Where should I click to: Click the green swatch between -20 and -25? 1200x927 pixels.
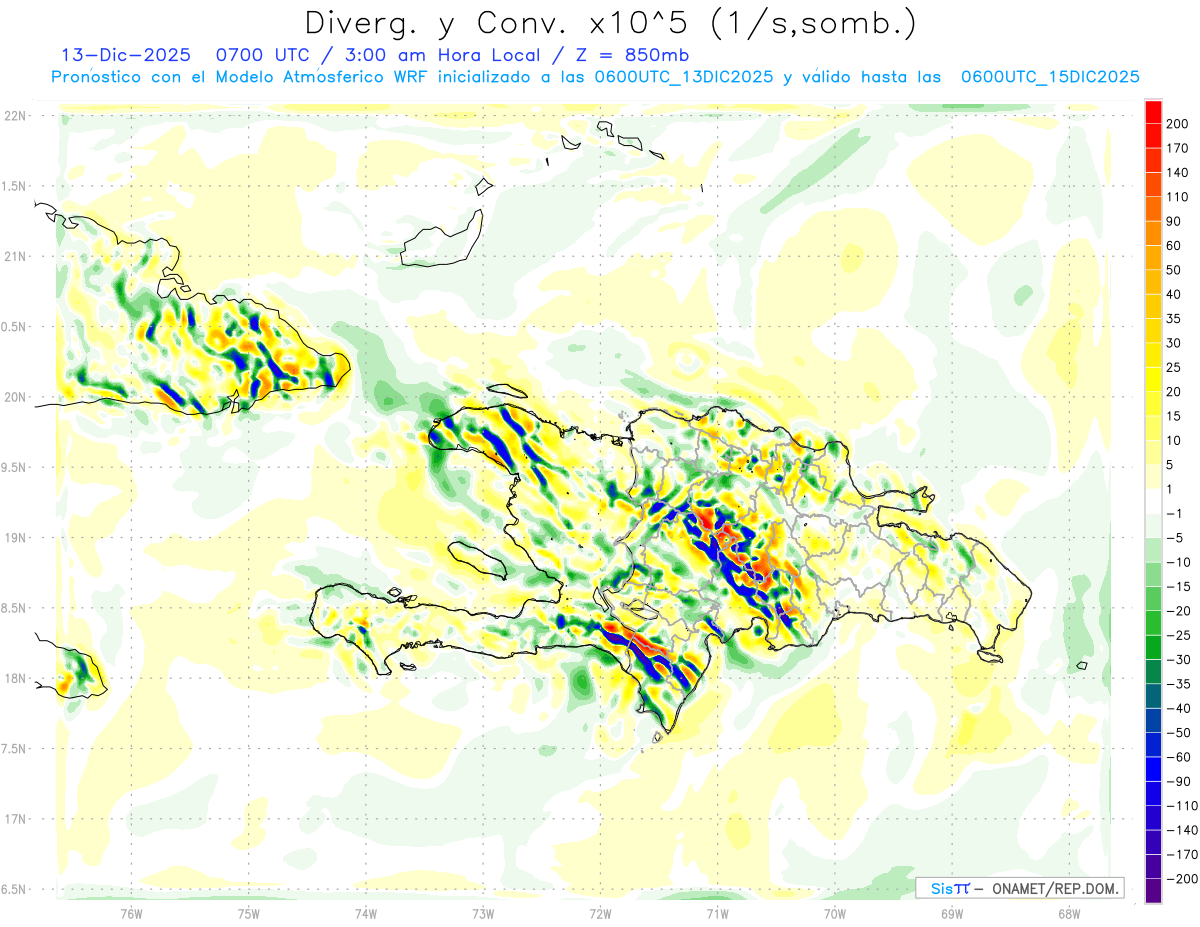1153,623
